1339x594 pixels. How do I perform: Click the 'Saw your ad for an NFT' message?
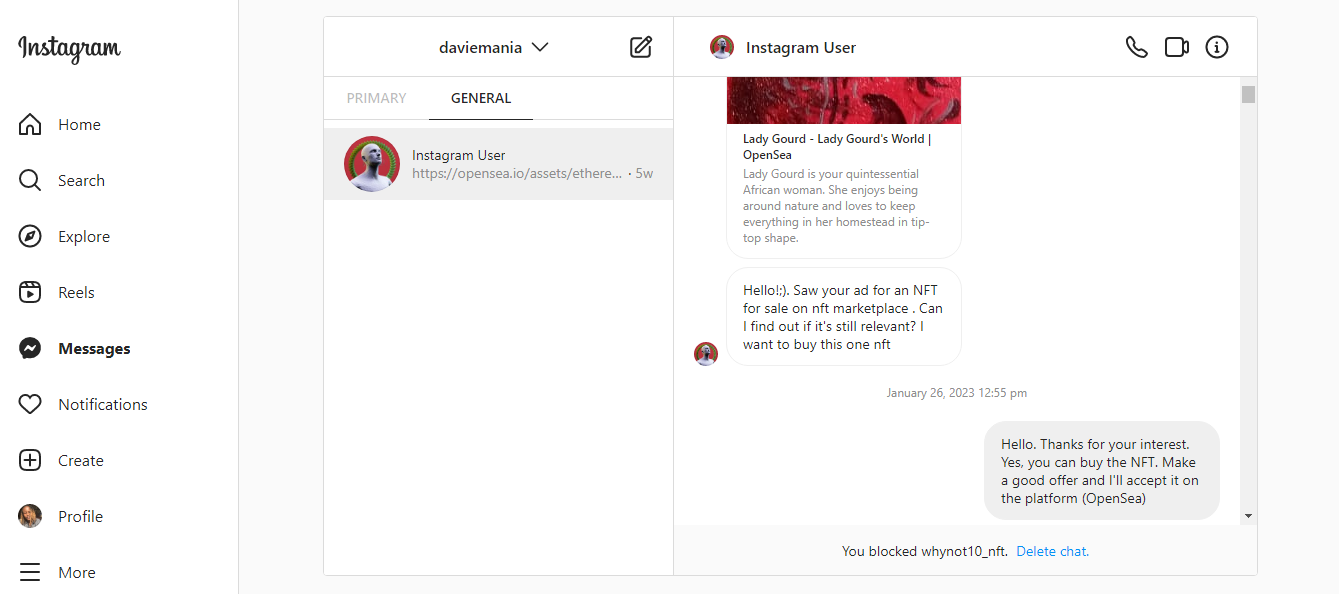pyautogui.click(x=844, y=317)
